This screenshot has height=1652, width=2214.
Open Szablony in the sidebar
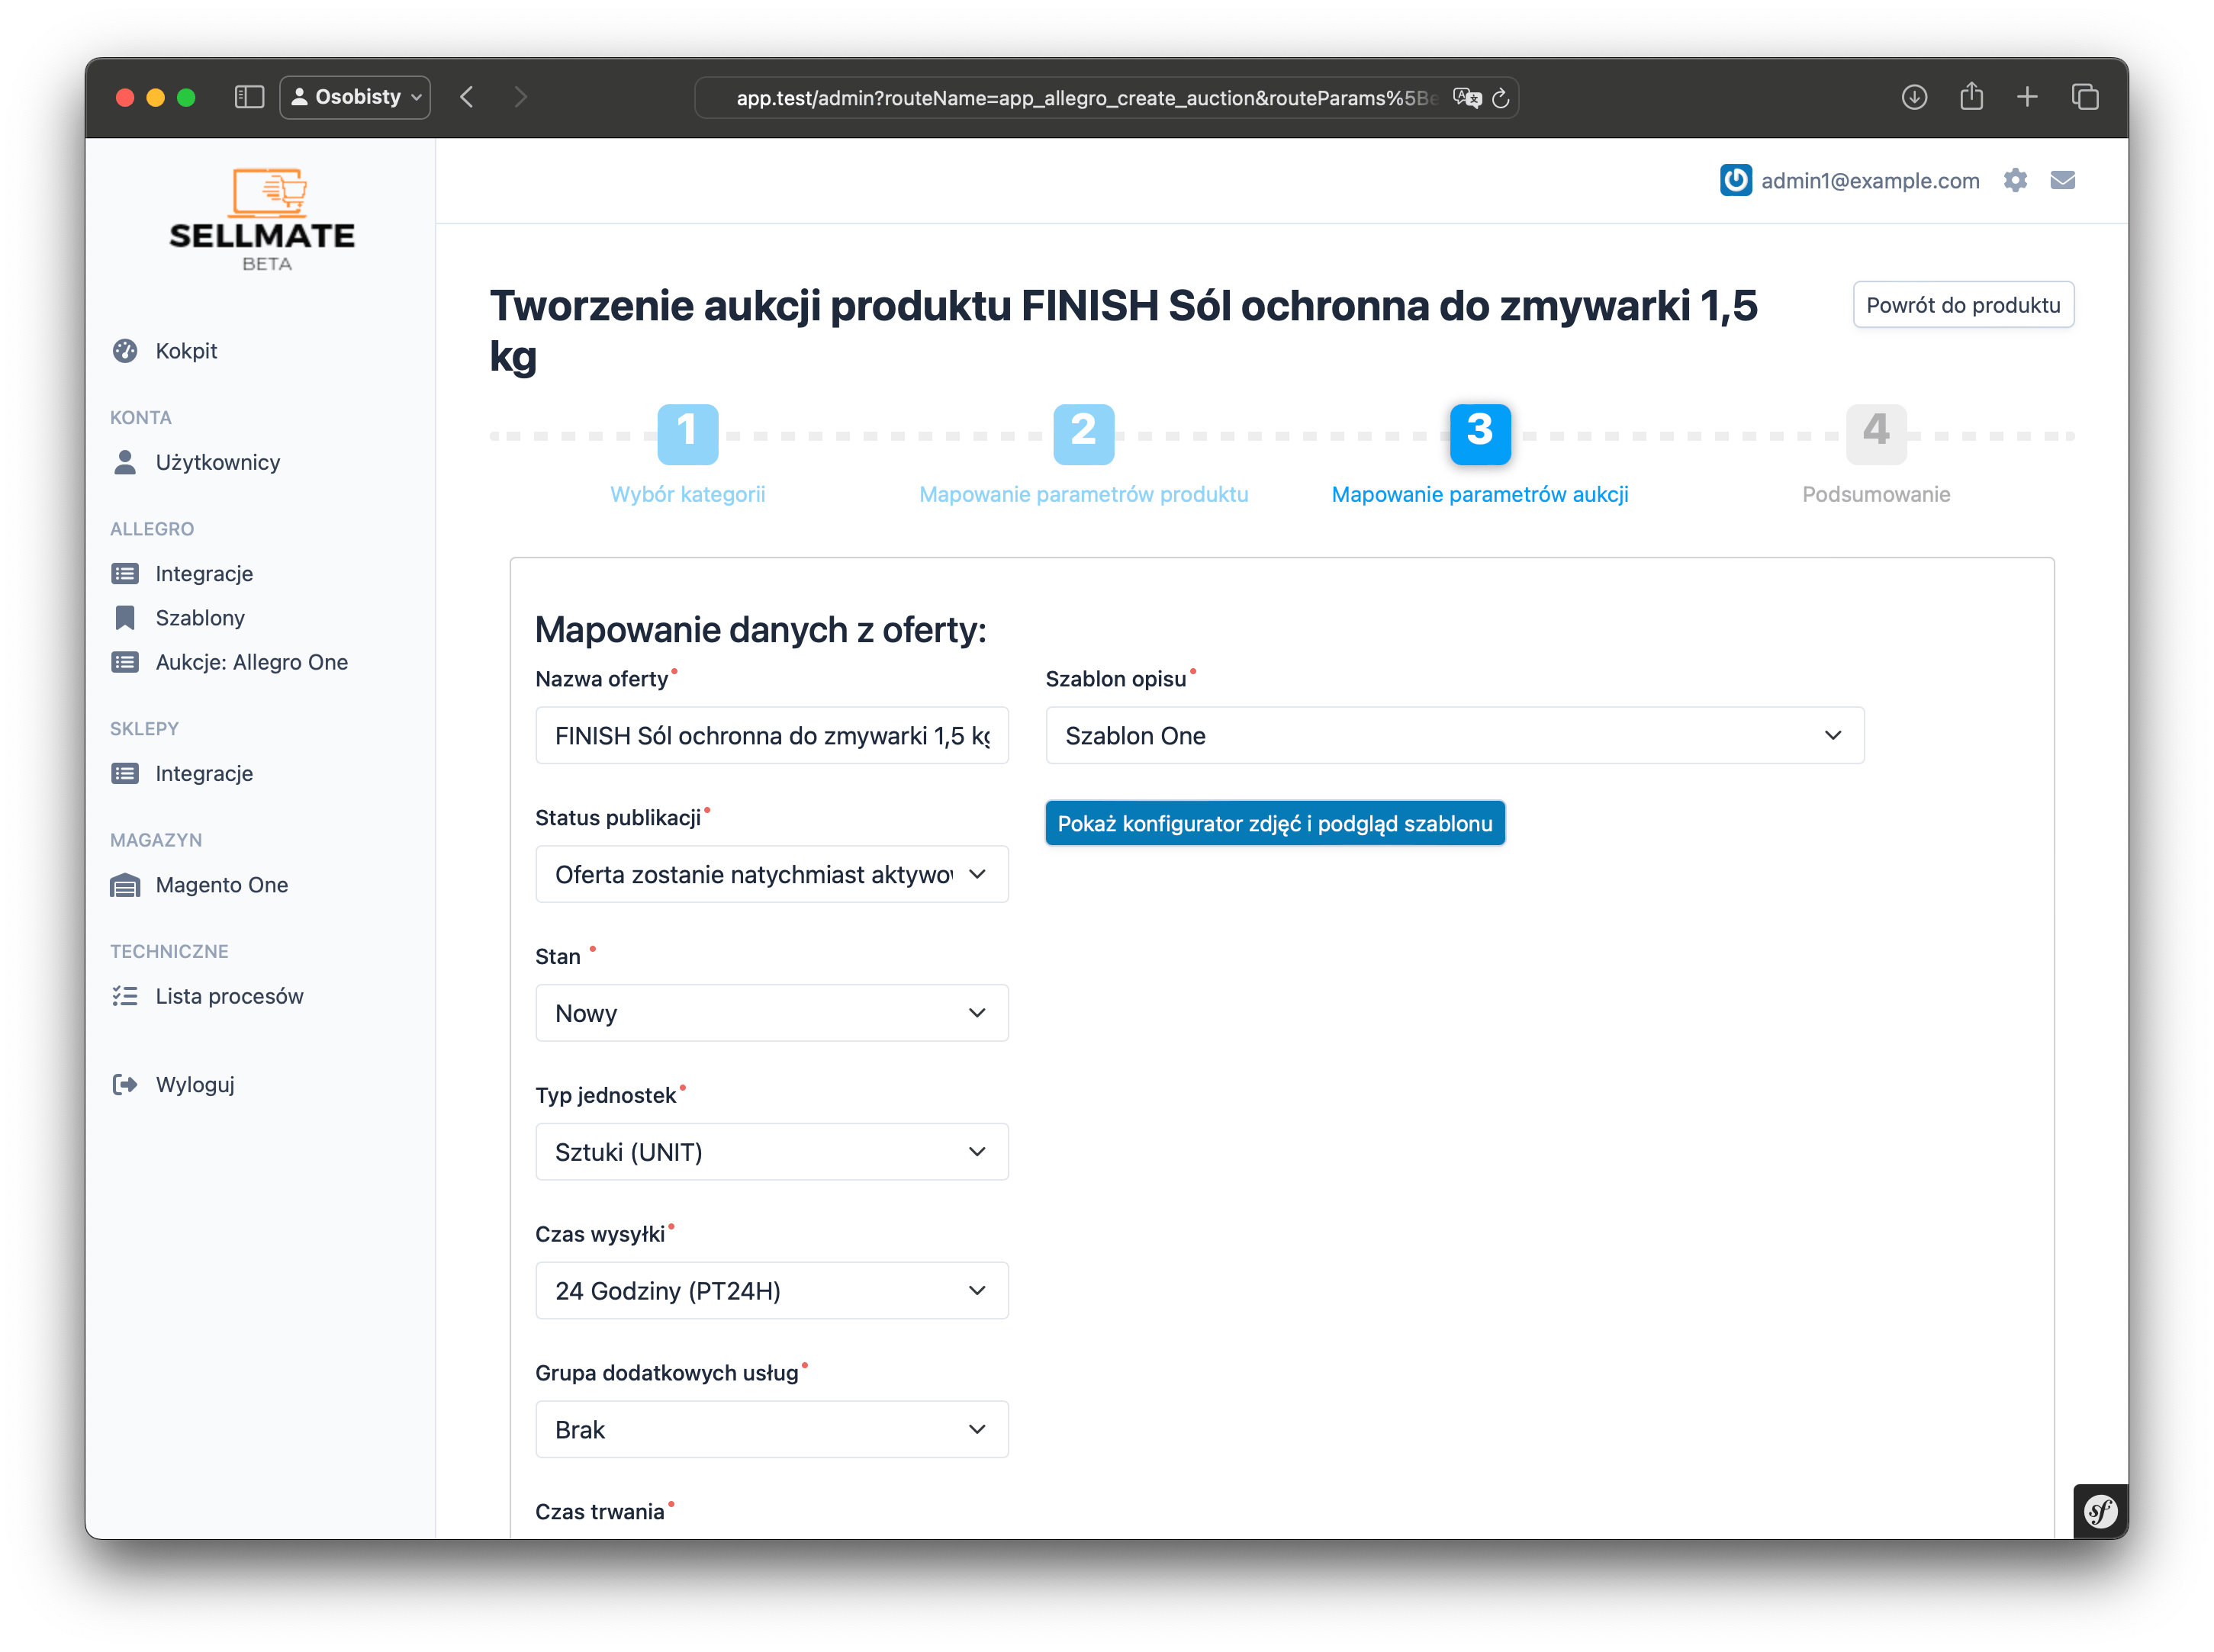pos(200,618)
